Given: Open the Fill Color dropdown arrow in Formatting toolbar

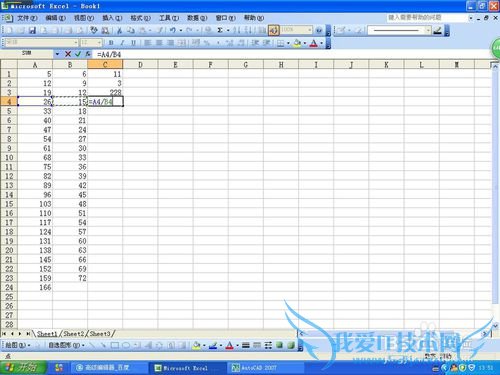Looking at the screenshot, I should pyautogui.click(x=305, y=43).
